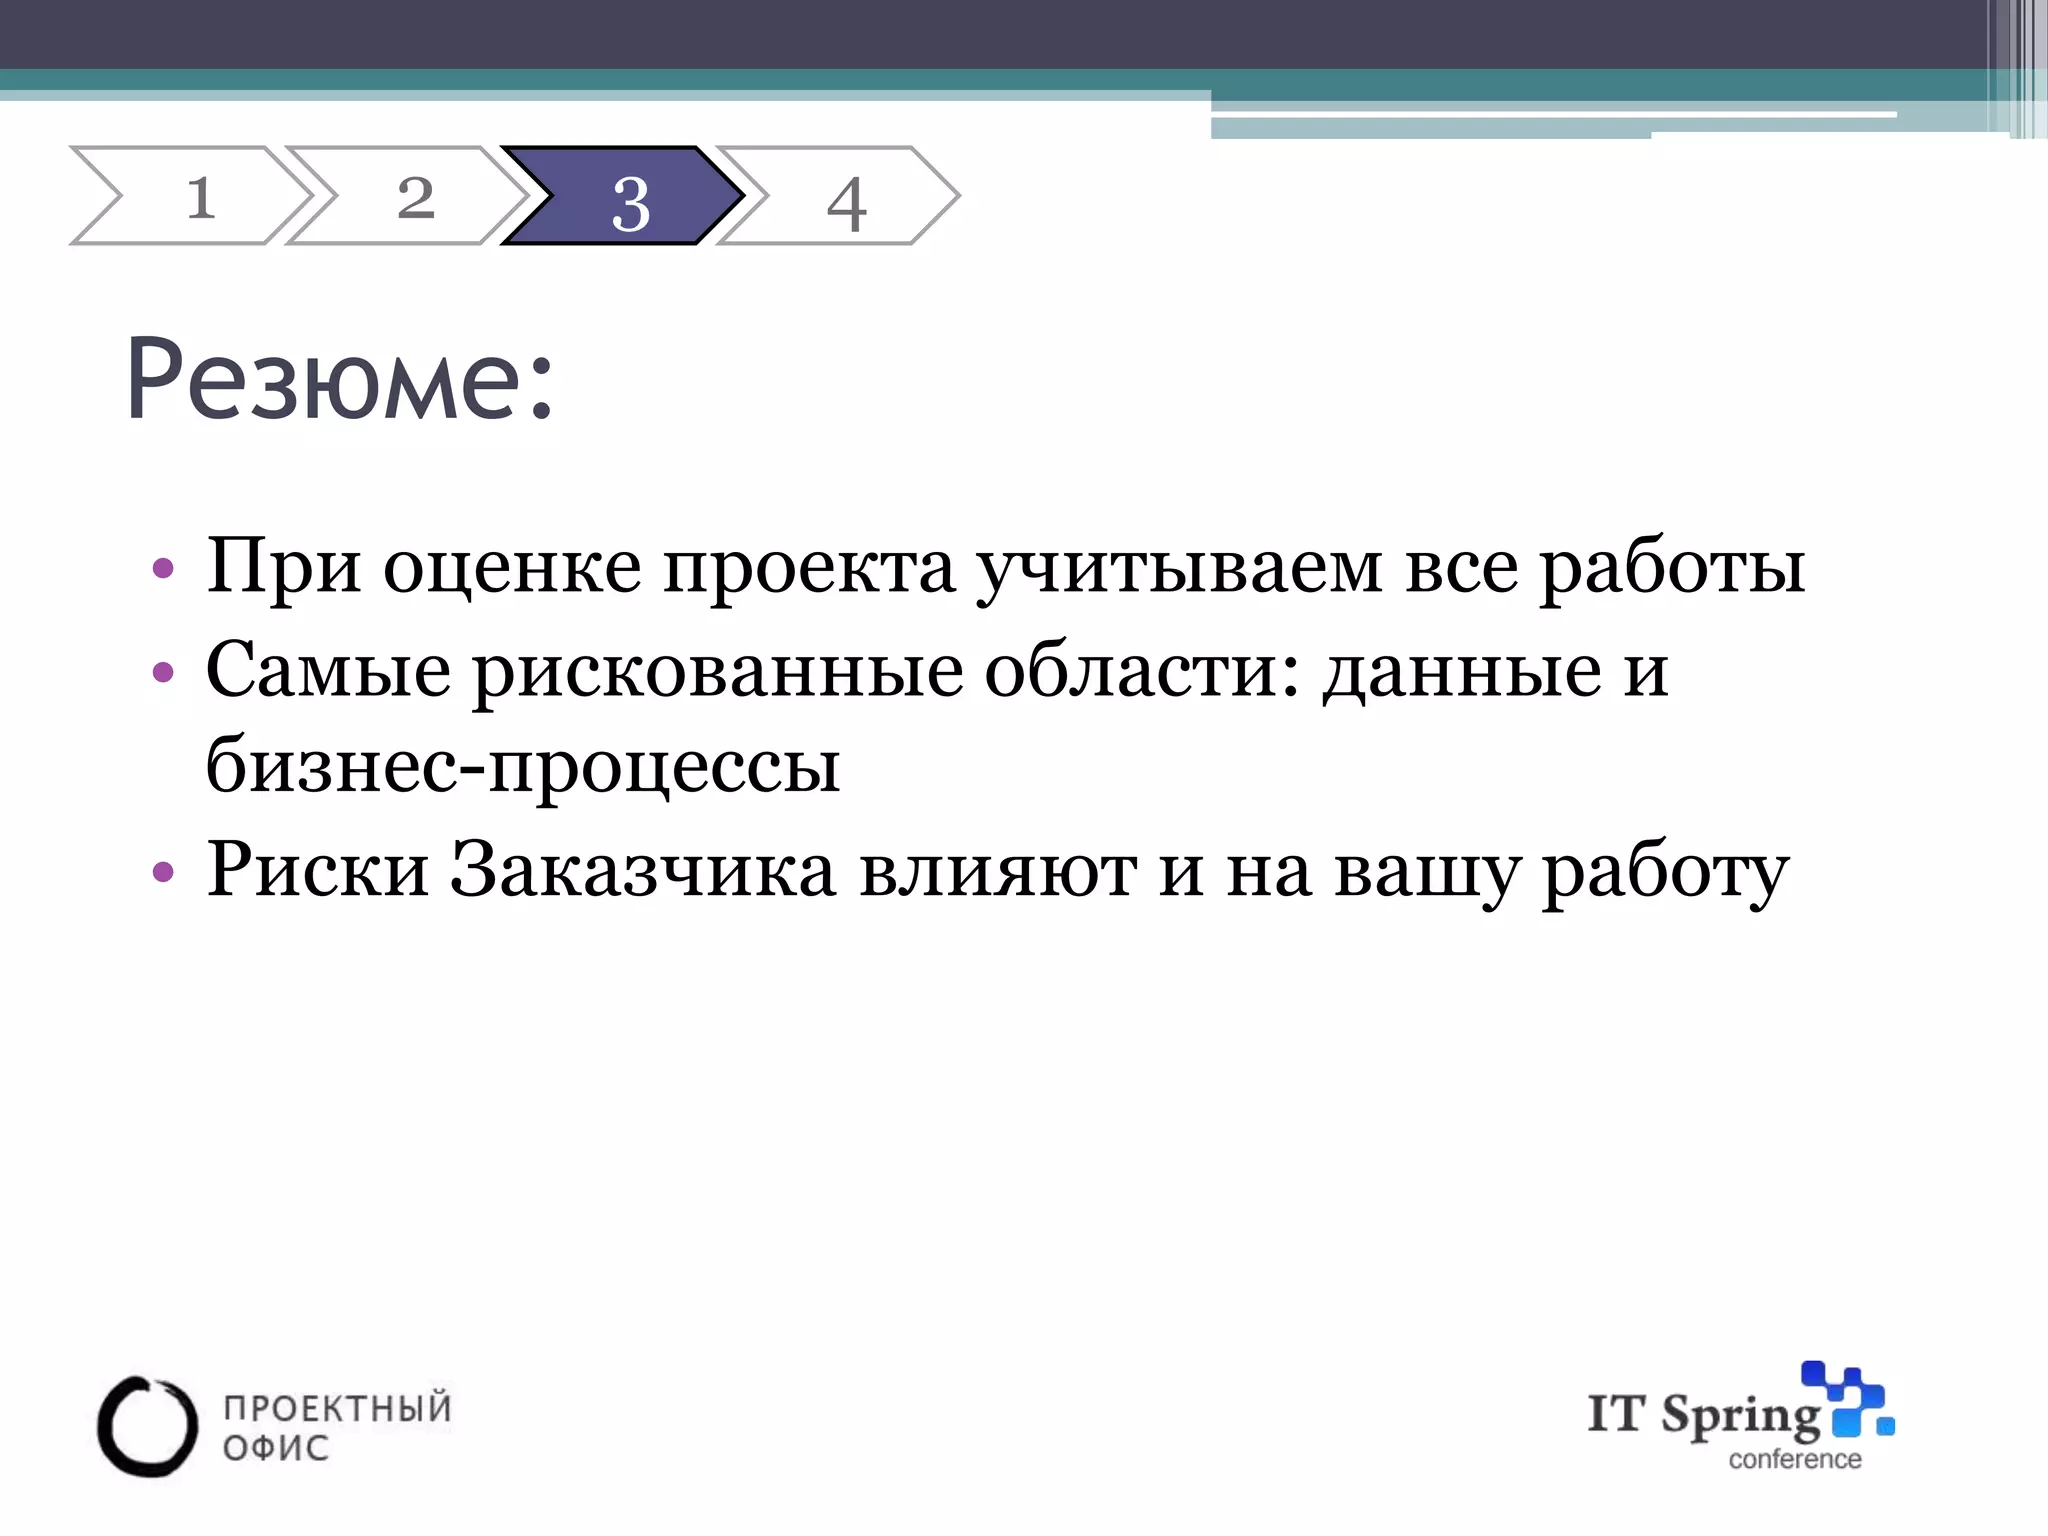This screenshot has width=2048, height=1536.
Task: Click the 'ПРОЕКТНЫЙ ОФИС' logo text
Action: (337, 1428)
